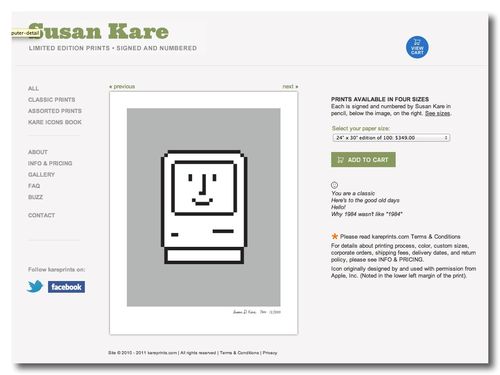Open Kare Icons Book page
Screen dimensions: 500x375
55,122
